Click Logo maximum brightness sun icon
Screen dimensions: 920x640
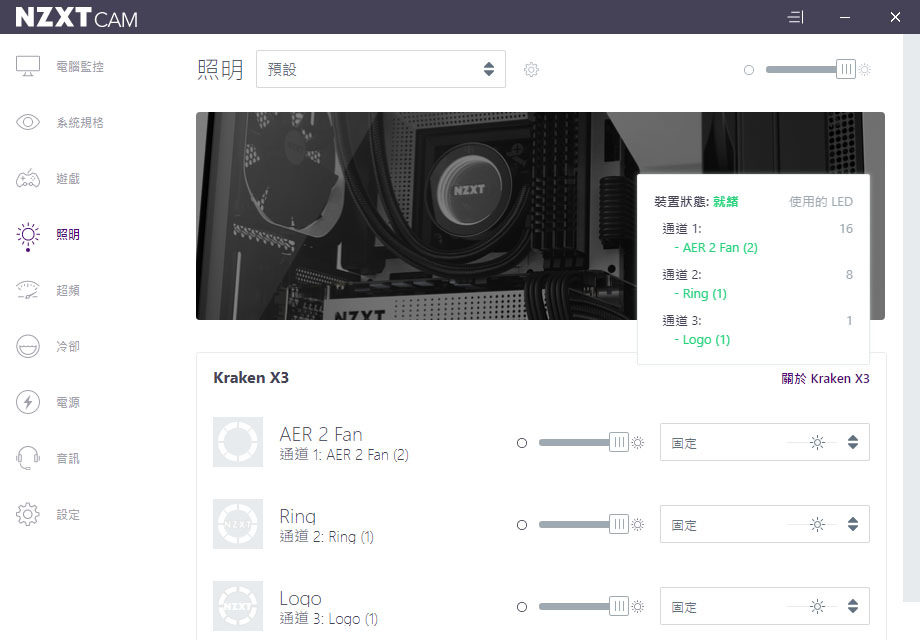coord(638,607)
